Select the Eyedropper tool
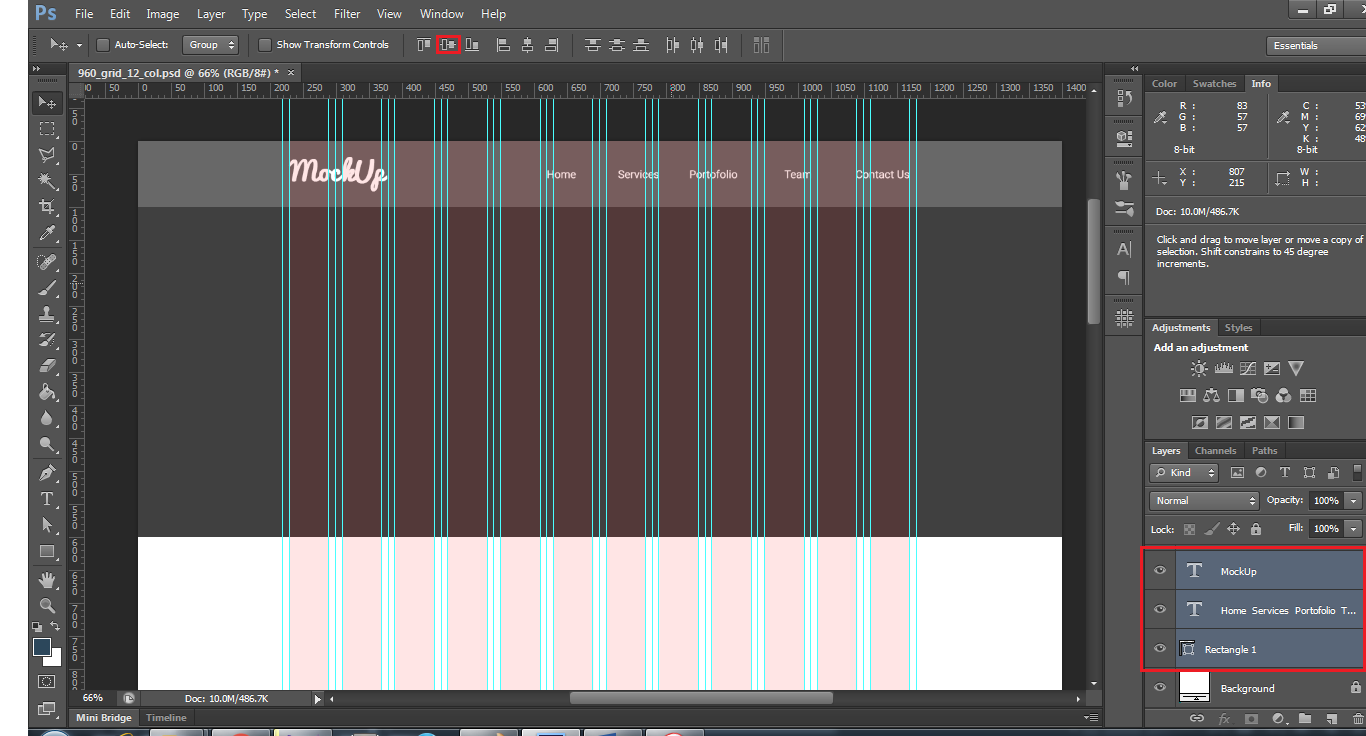Screen dimensions: 1366x736 pos(47,234)
